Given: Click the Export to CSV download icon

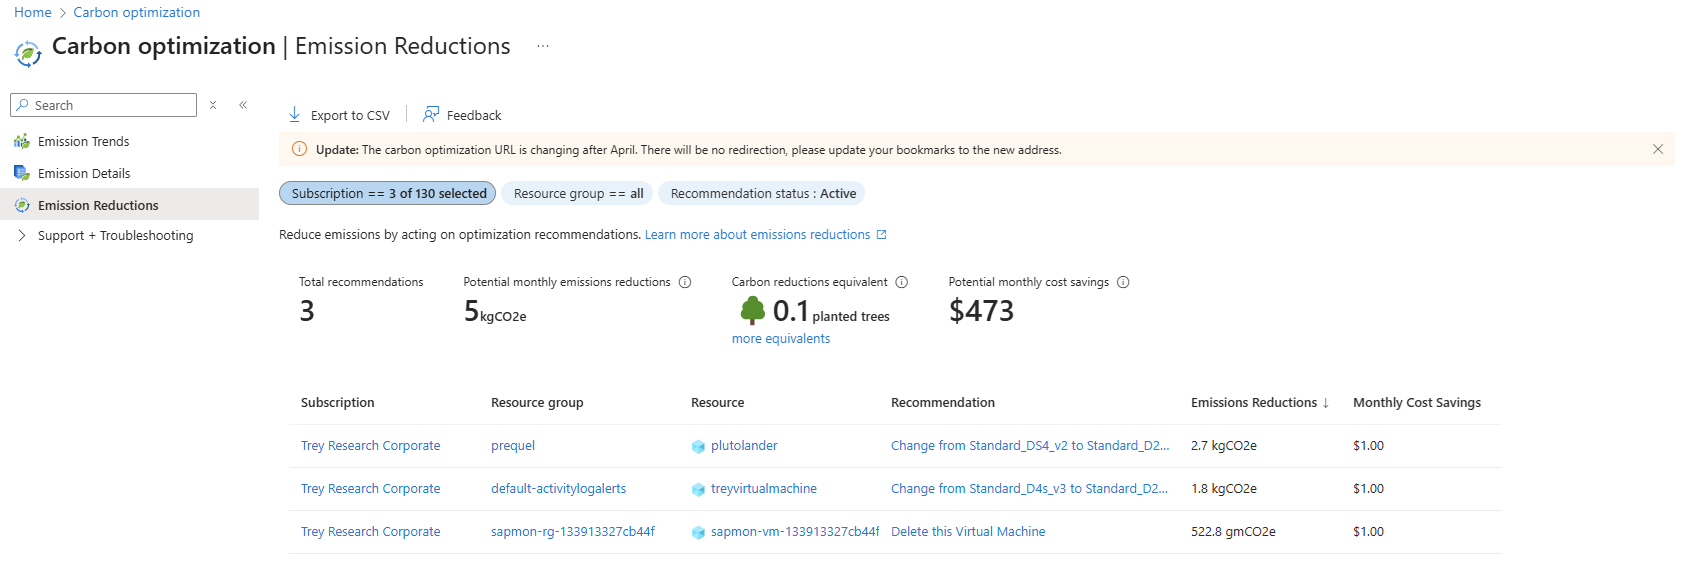Looking at the screenshot, I should pos(295,115).
